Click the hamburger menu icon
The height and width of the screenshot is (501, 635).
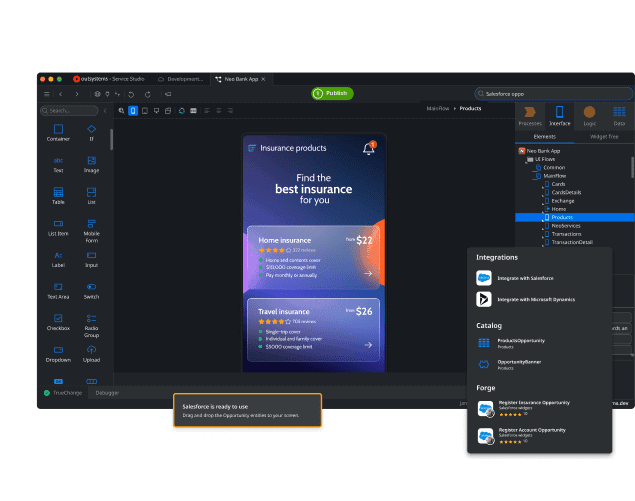47,94
